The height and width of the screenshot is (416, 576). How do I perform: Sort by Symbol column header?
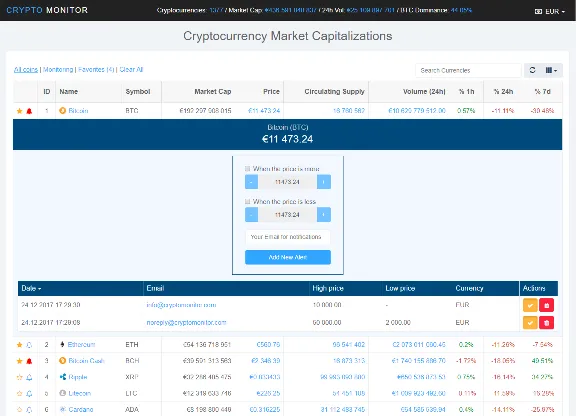tap(138, 92)
